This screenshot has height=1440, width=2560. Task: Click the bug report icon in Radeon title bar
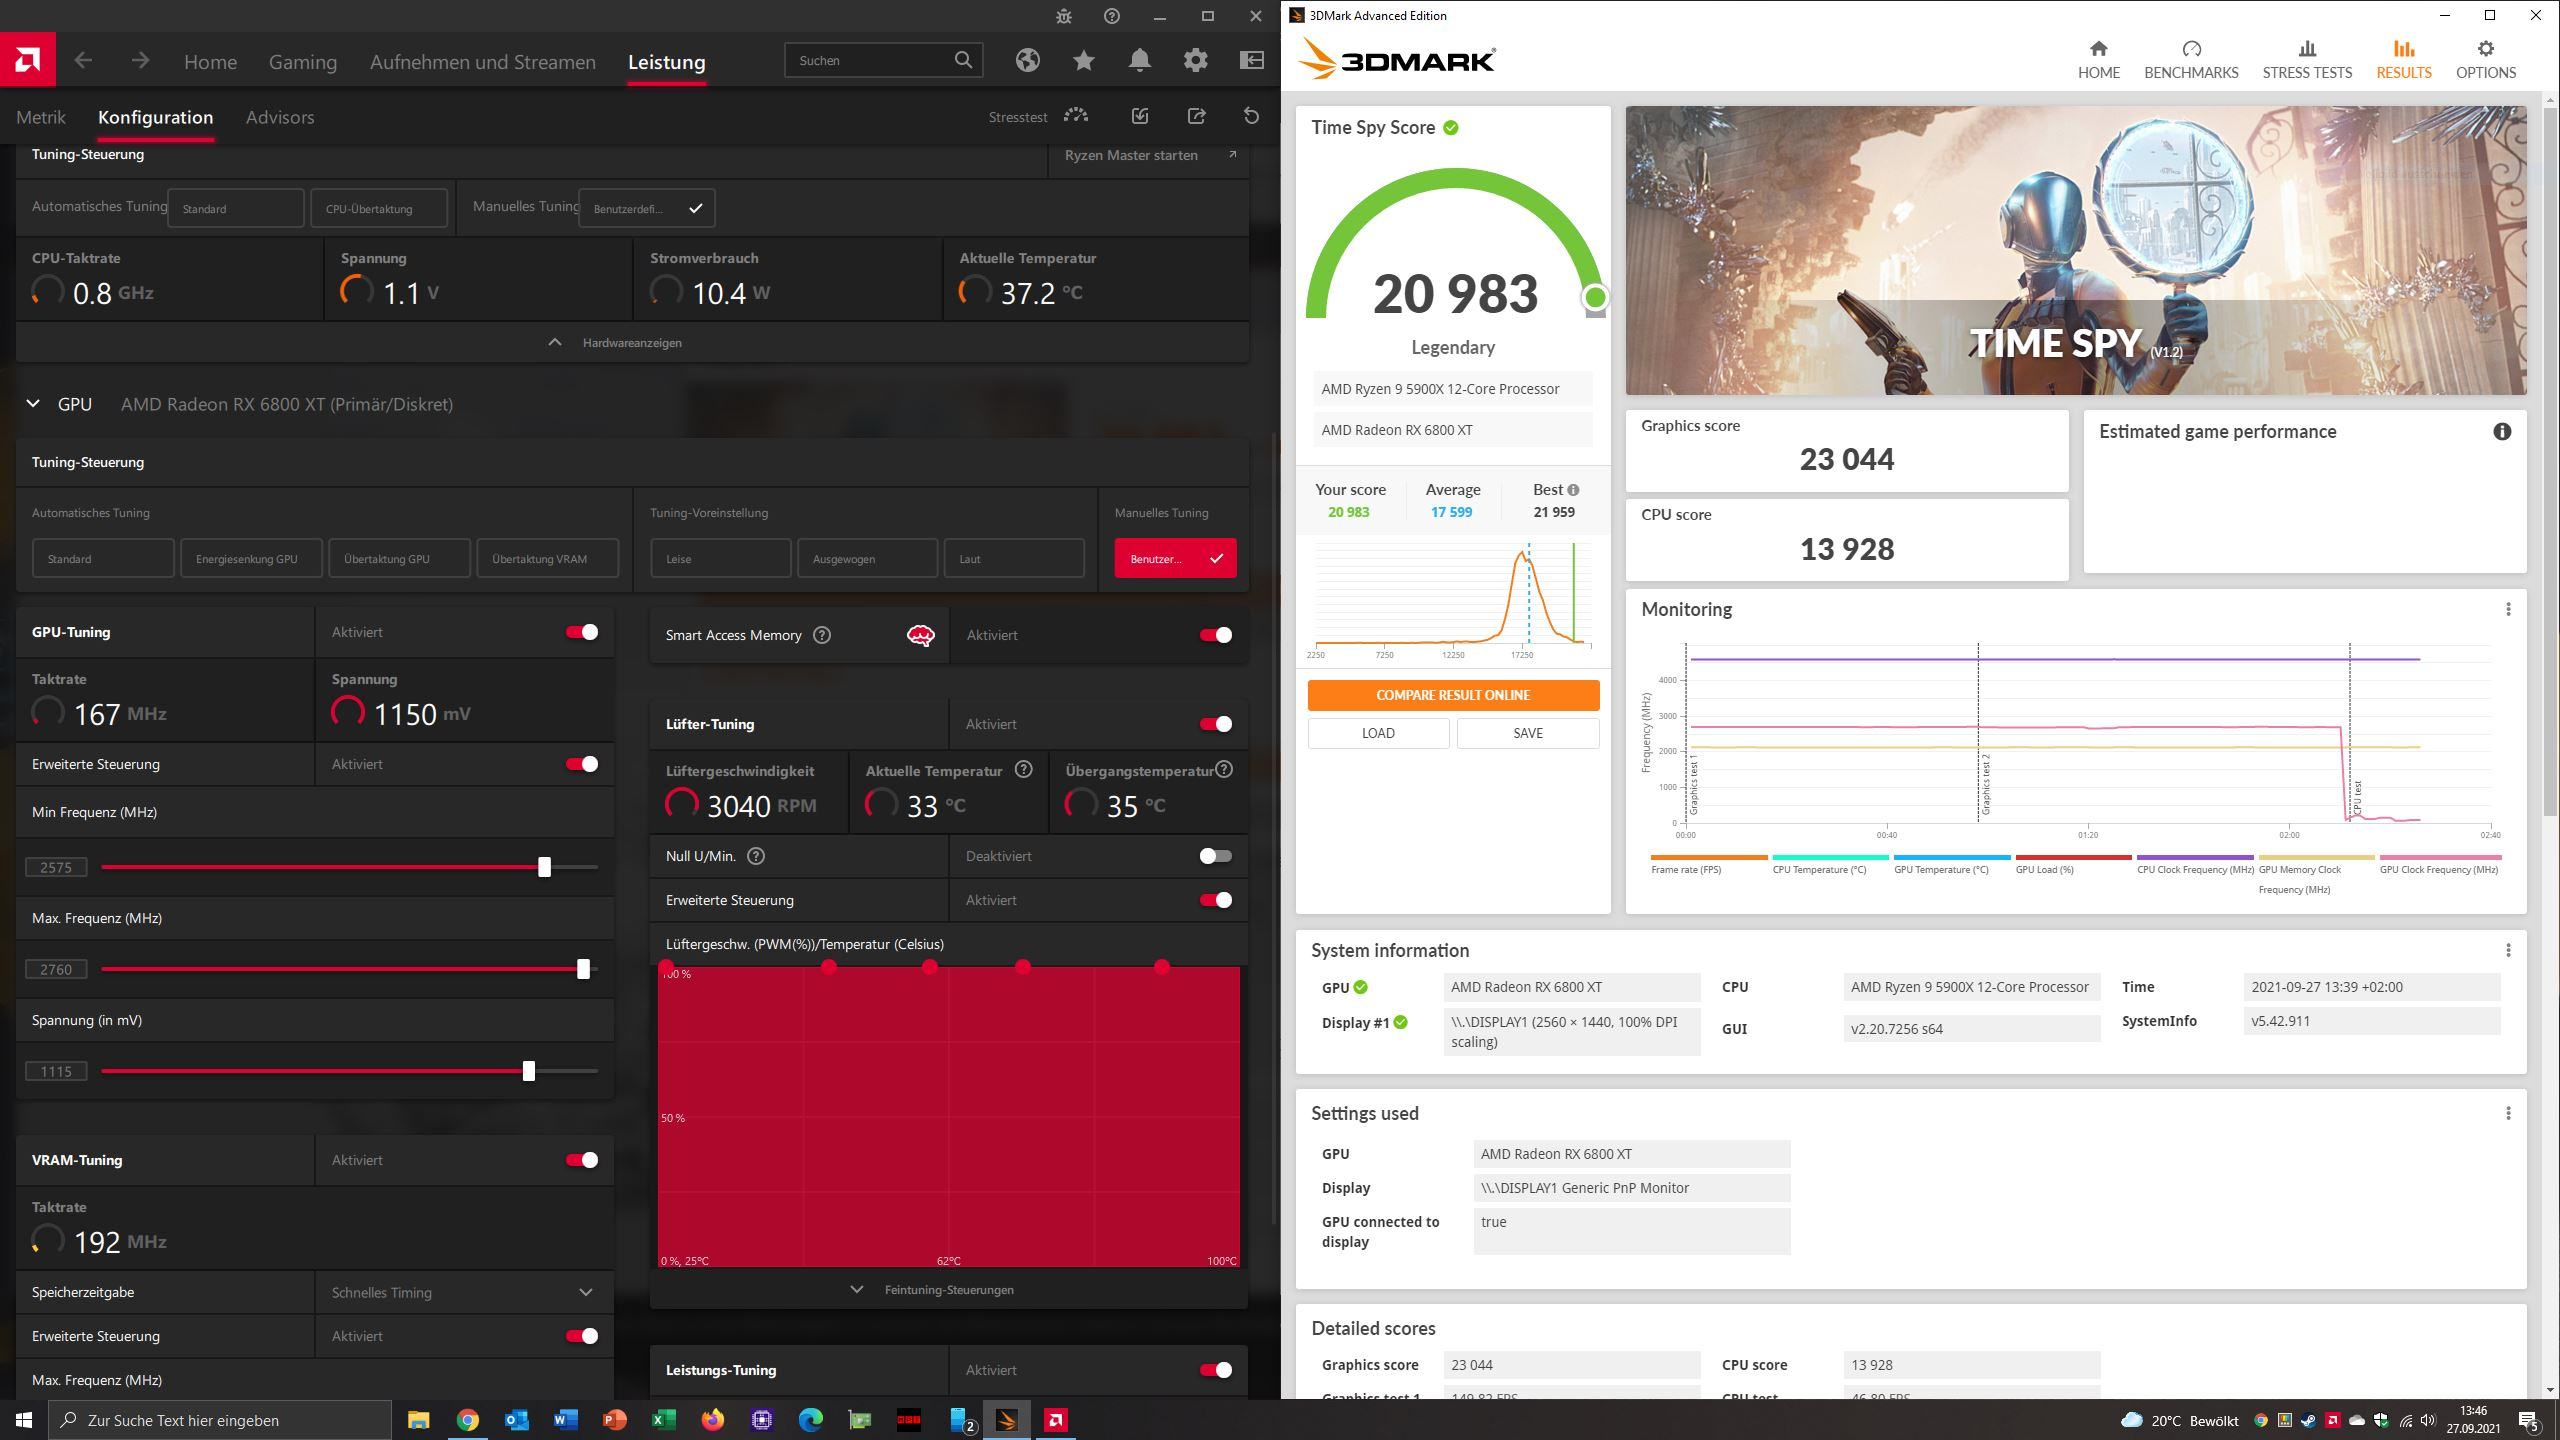pyautogui.click(x=1064, y=16)
